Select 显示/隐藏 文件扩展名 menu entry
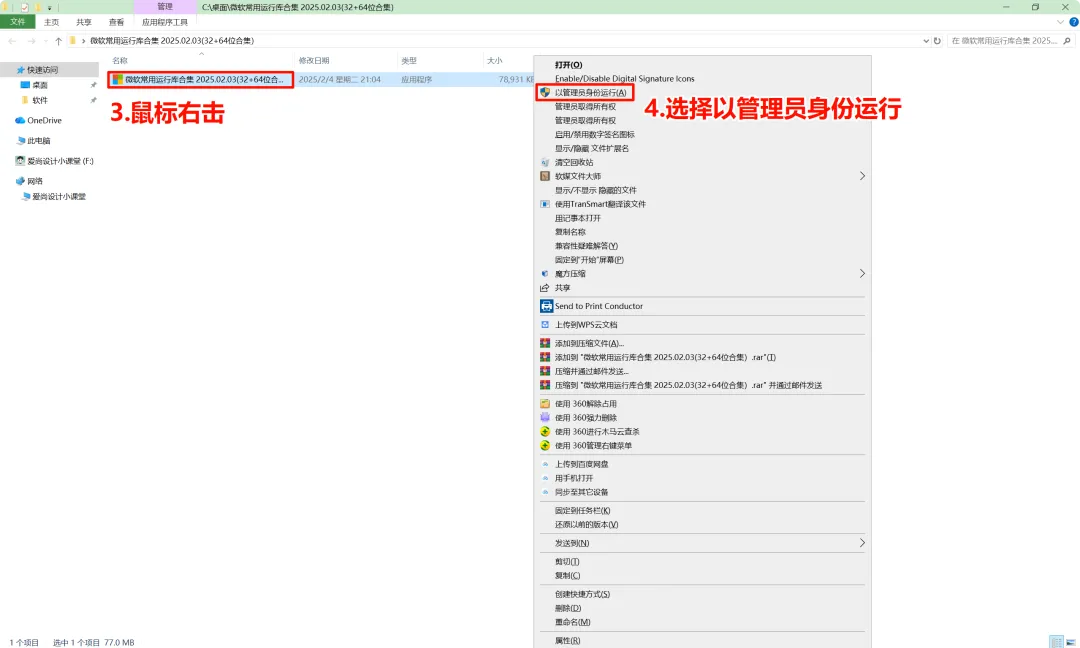Screen dimensions: 1080x648 click(592, 149)
